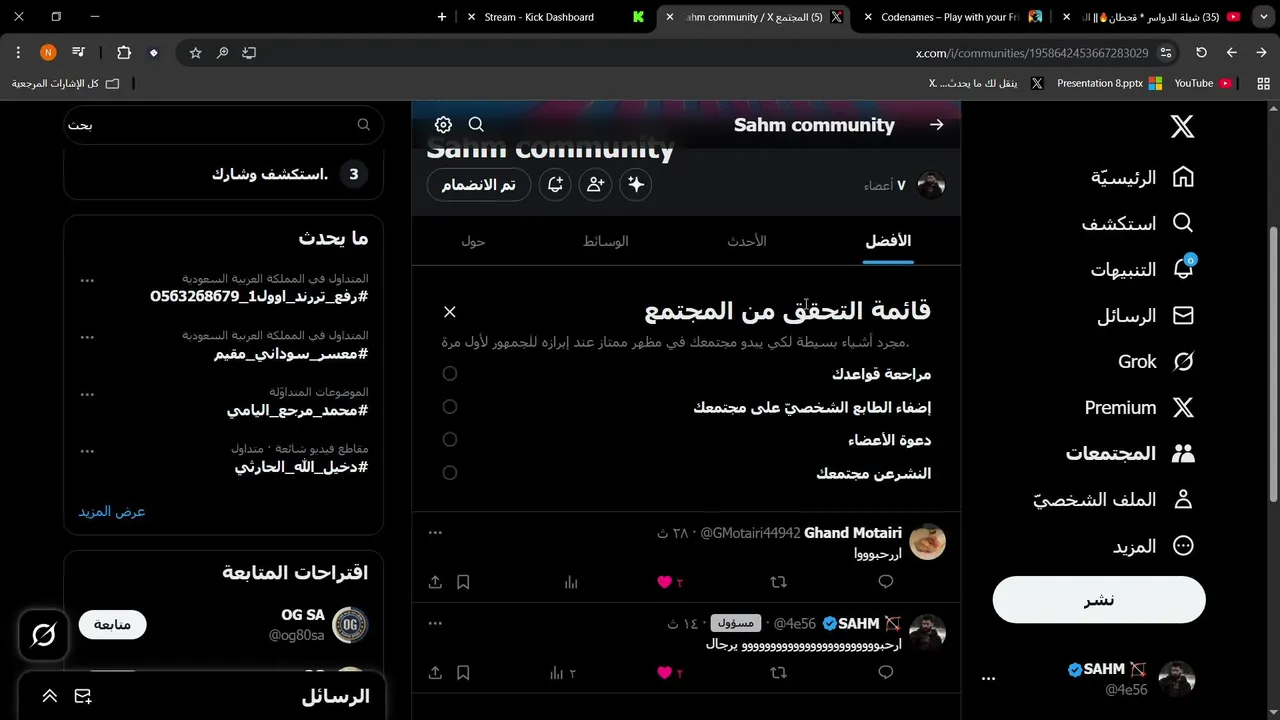Open Grok from the sidebar menu
The image size is (1280, 720).
tap(1156, 361)
